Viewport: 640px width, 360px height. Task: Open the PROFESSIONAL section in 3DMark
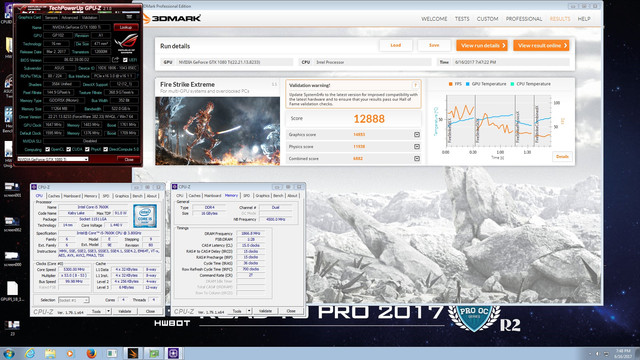coord(524,19)
